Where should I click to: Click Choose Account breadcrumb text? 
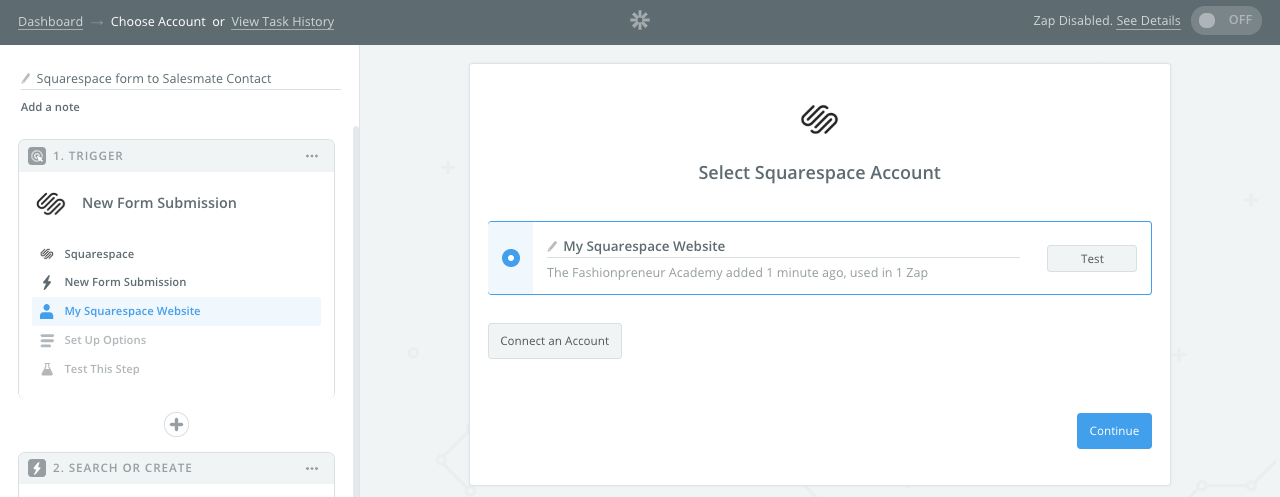158,21
